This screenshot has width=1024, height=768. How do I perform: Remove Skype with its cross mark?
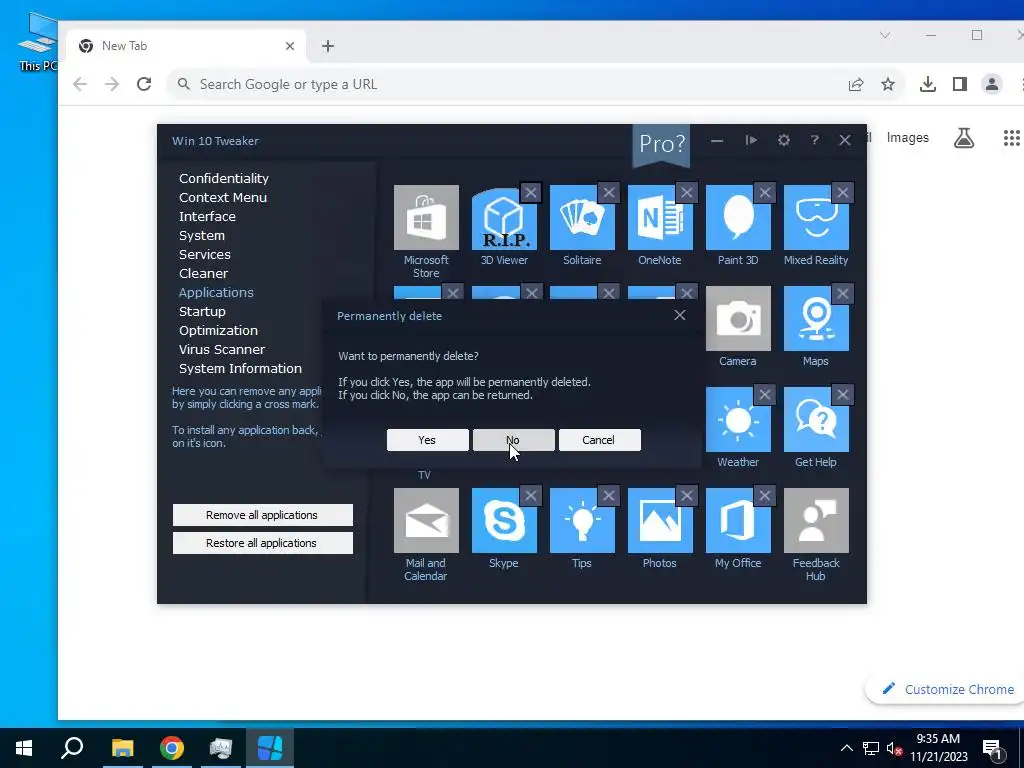click(530, 496)
